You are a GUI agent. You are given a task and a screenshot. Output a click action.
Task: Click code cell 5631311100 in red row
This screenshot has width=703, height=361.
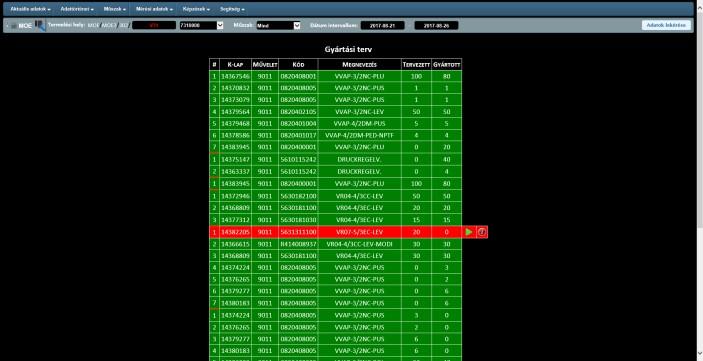[x=298, y=232]
